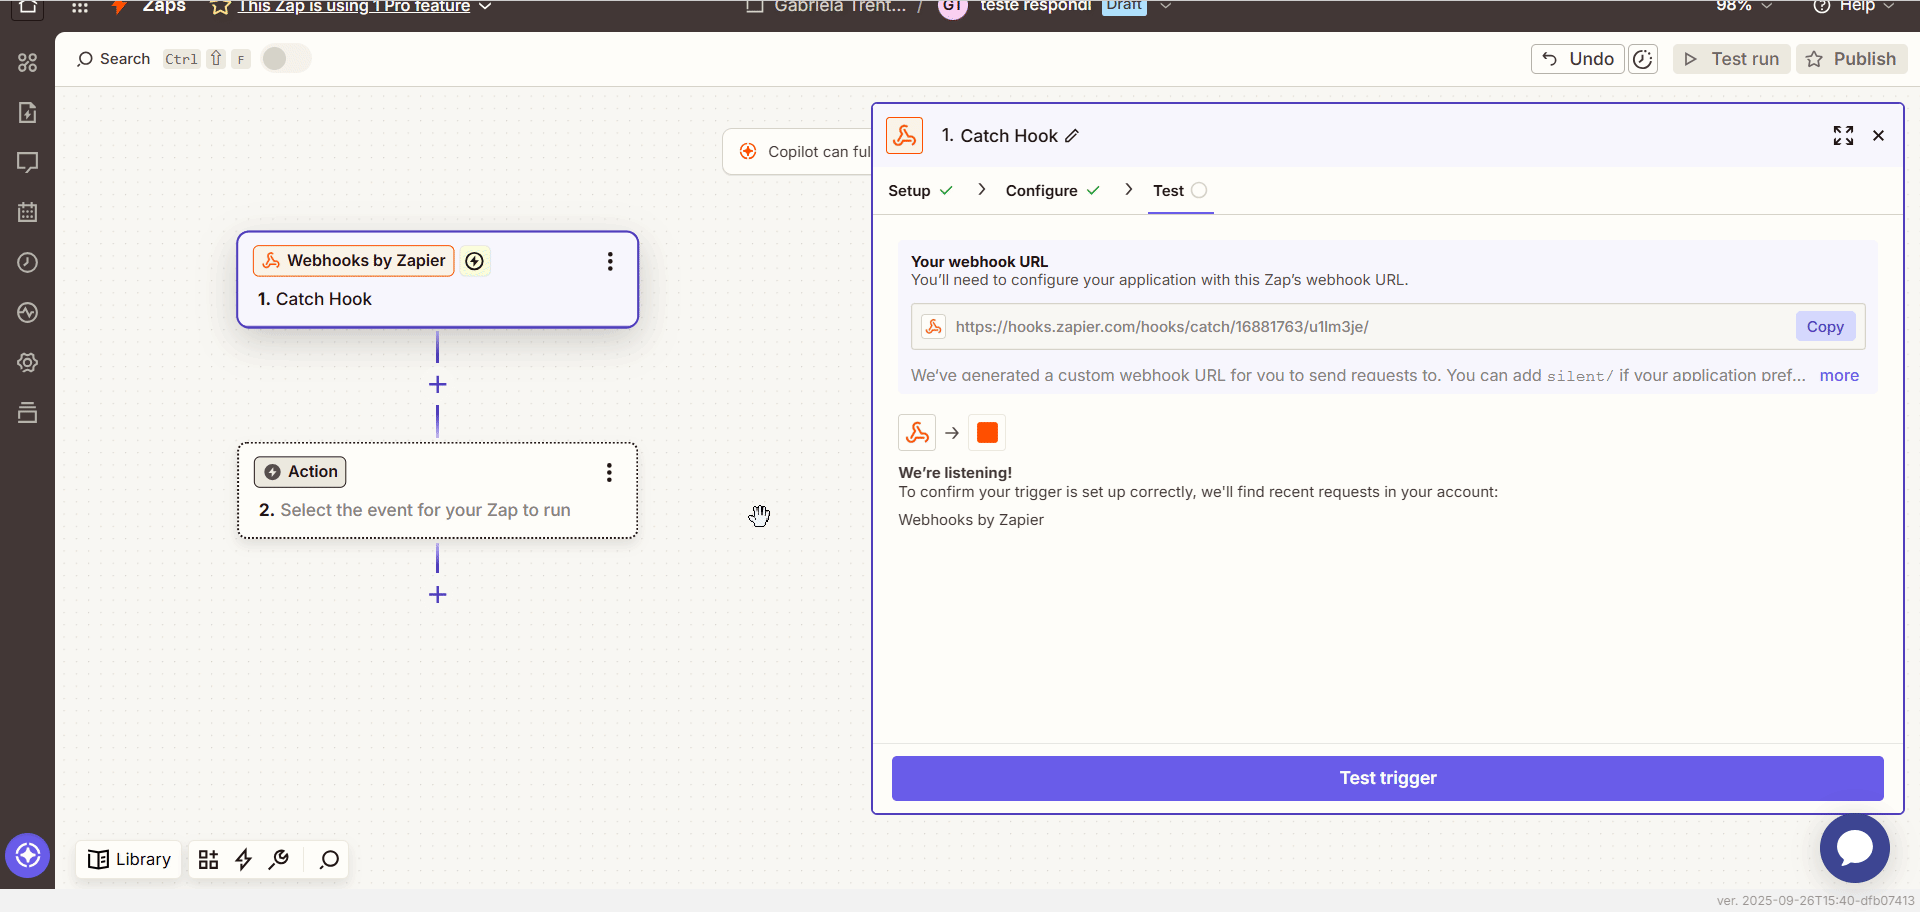Expand the Pro feature title dropdown
Screen dimensions: 1920x912
point(485,7)
